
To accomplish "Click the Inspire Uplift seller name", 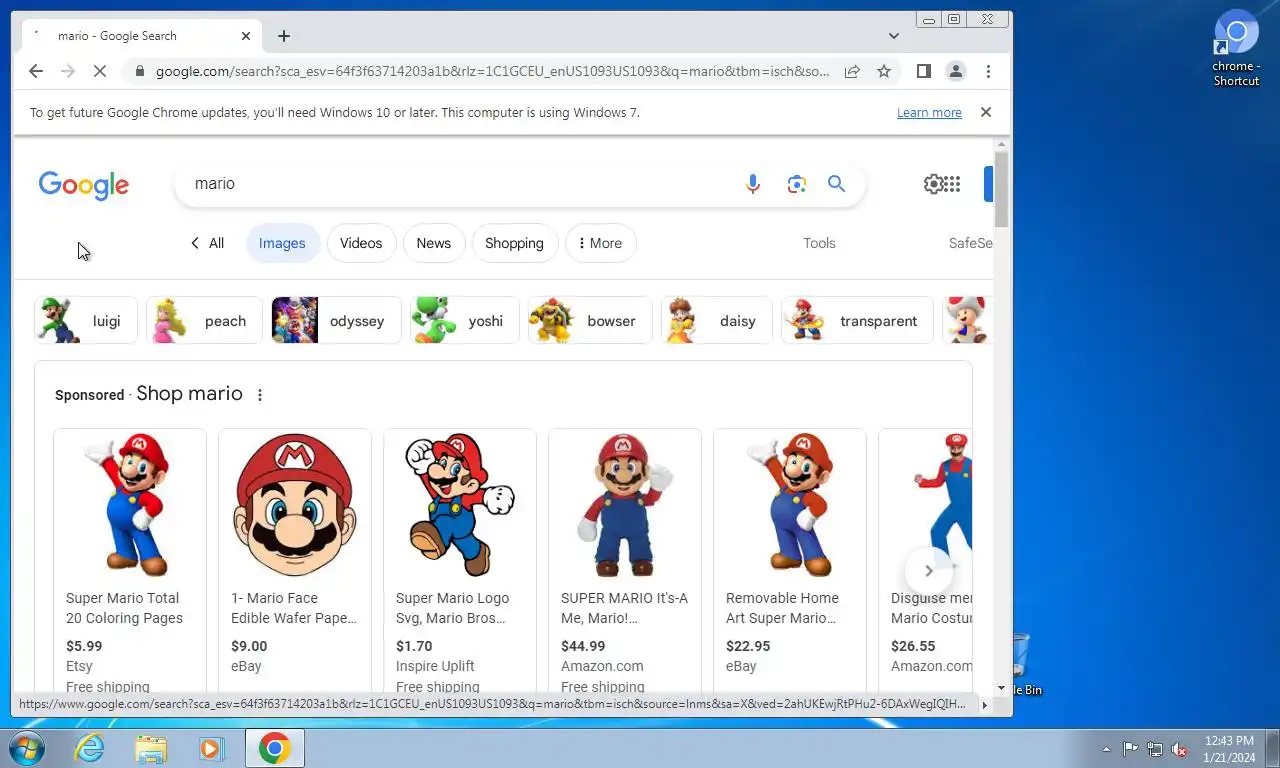I will coord(435,666).
